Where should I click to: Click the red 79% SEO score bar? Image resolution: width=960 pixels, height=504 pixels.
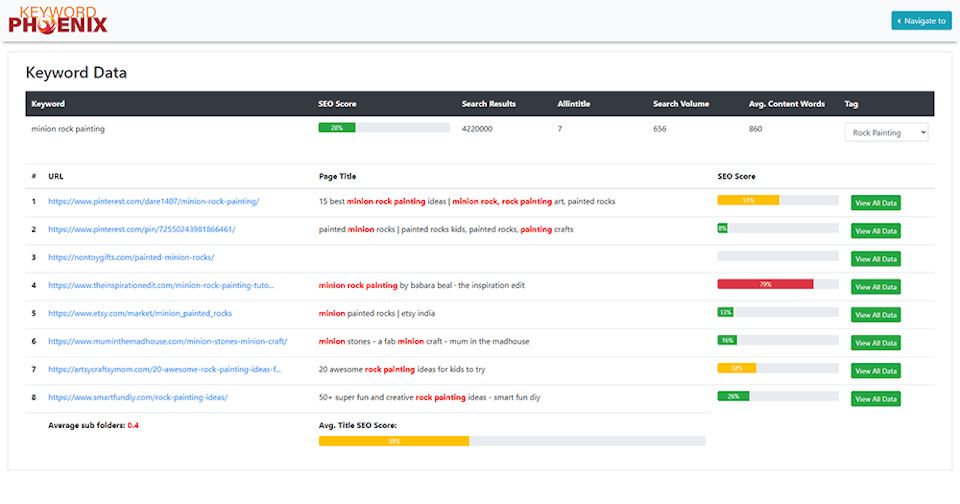[x=765, y=284]
